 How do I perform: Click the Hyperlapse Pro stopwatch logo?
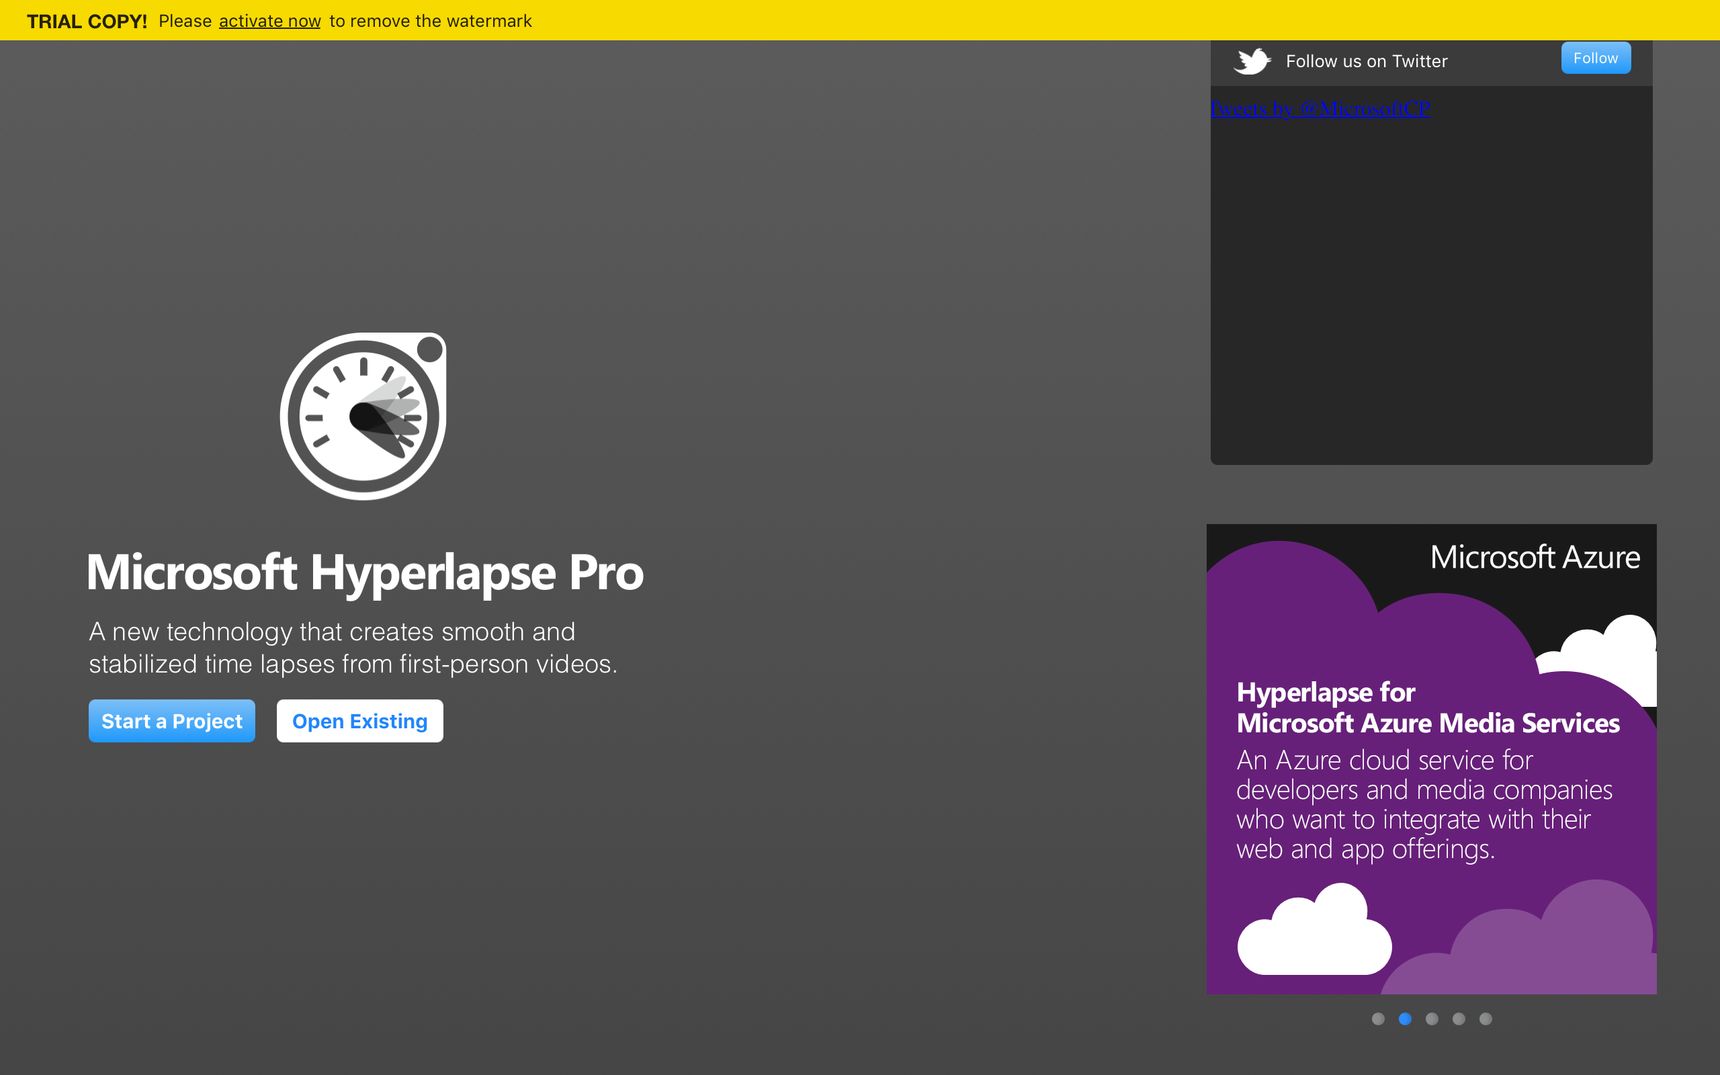363,416
